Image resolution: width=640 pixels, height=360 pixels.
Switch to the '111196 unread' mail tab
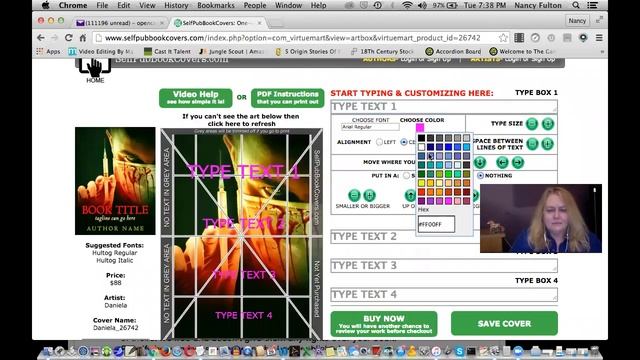(120, 23)
